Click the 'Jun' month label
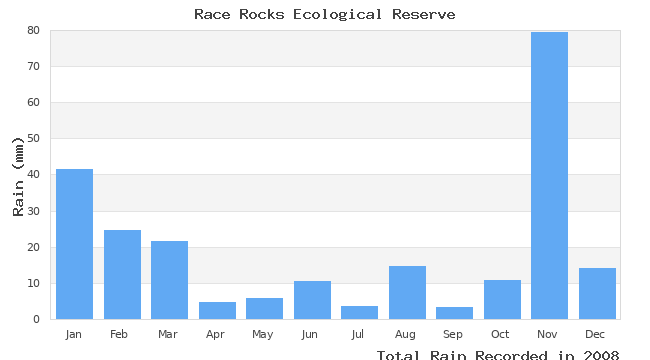 309,334
